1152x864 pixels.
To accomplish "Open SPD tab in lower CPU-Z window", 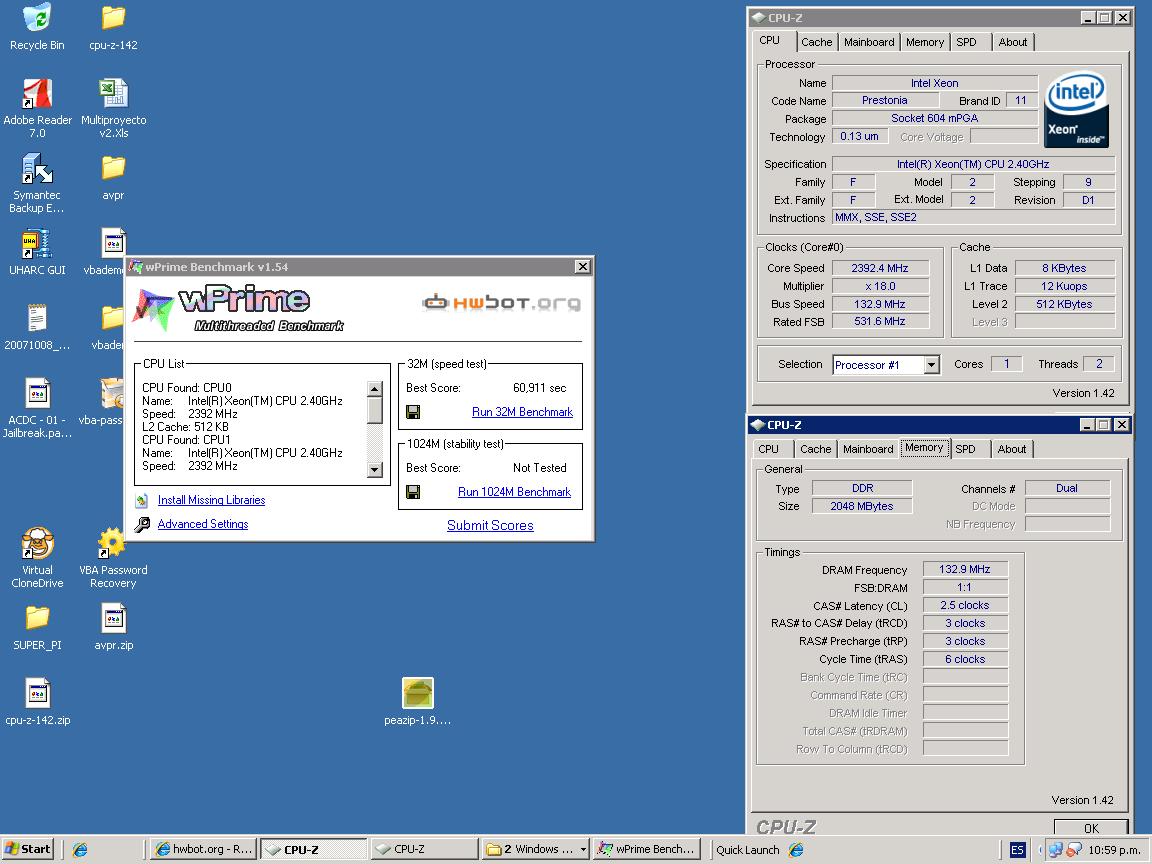I will [965, 449].
